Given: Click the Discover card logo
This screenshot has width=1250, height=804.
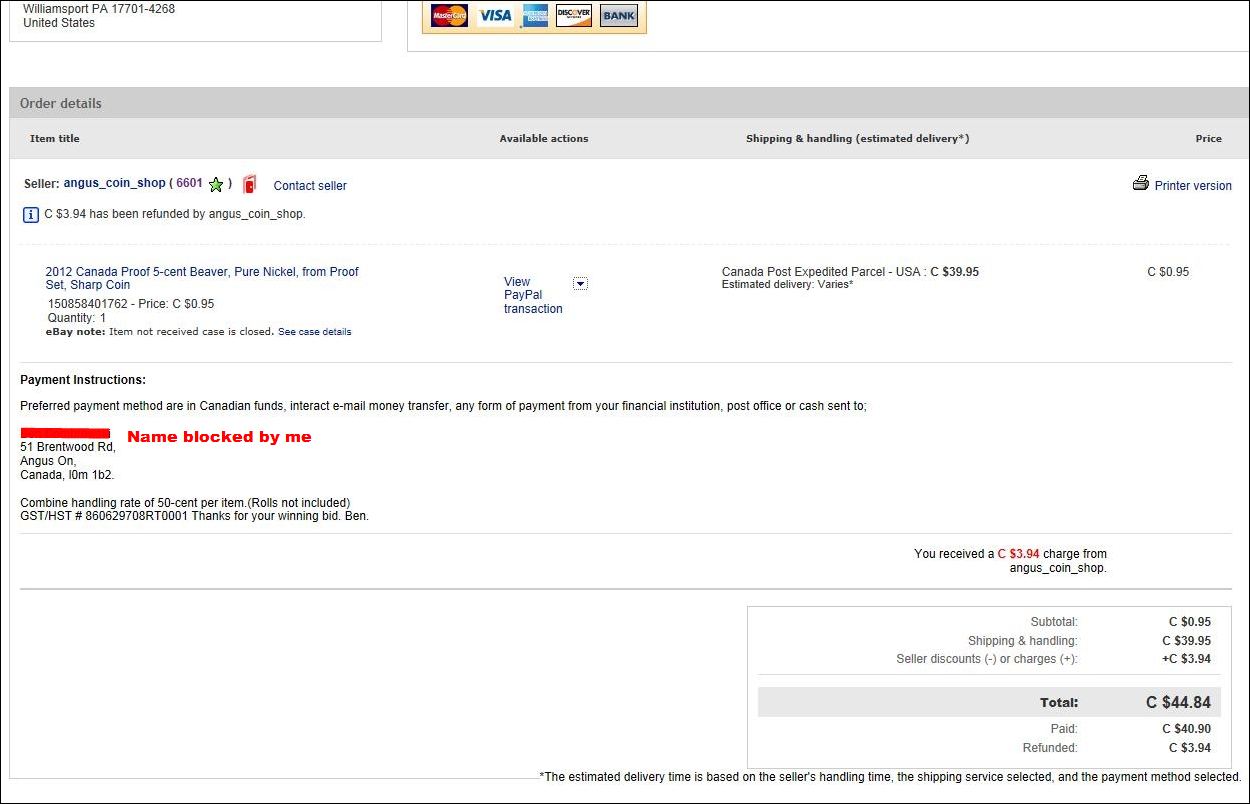Looking at the screenshot, I should click(574, 15).
